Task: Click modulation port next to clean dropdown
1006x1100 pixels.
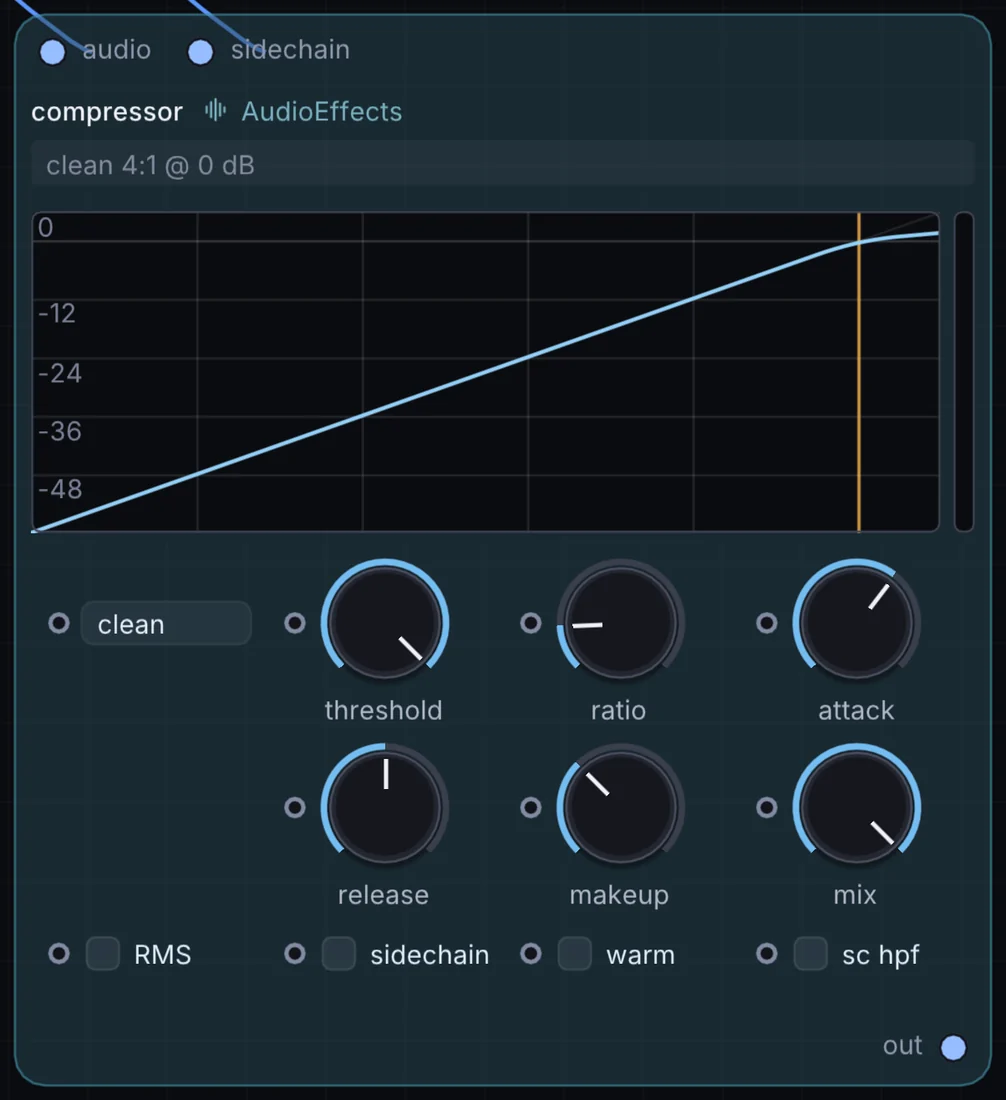Action: [59, 623]
